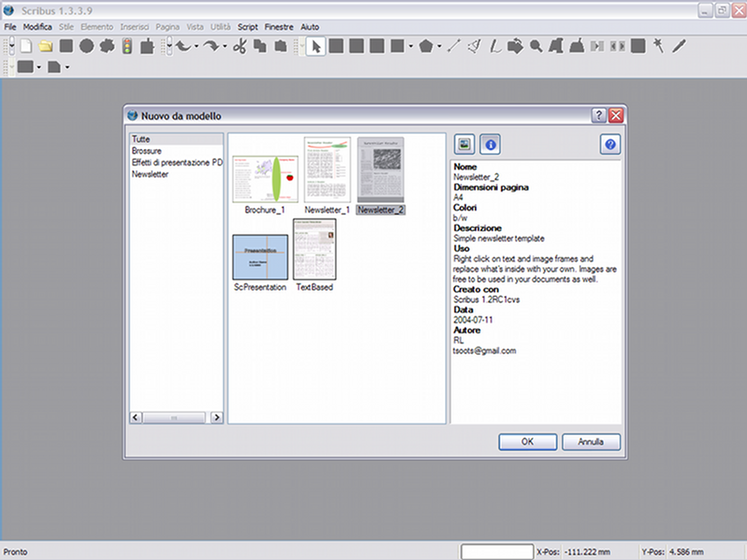747x560 pixels.
Task: Open the Undo history dropdown arrow
Action: coord(196,47)
